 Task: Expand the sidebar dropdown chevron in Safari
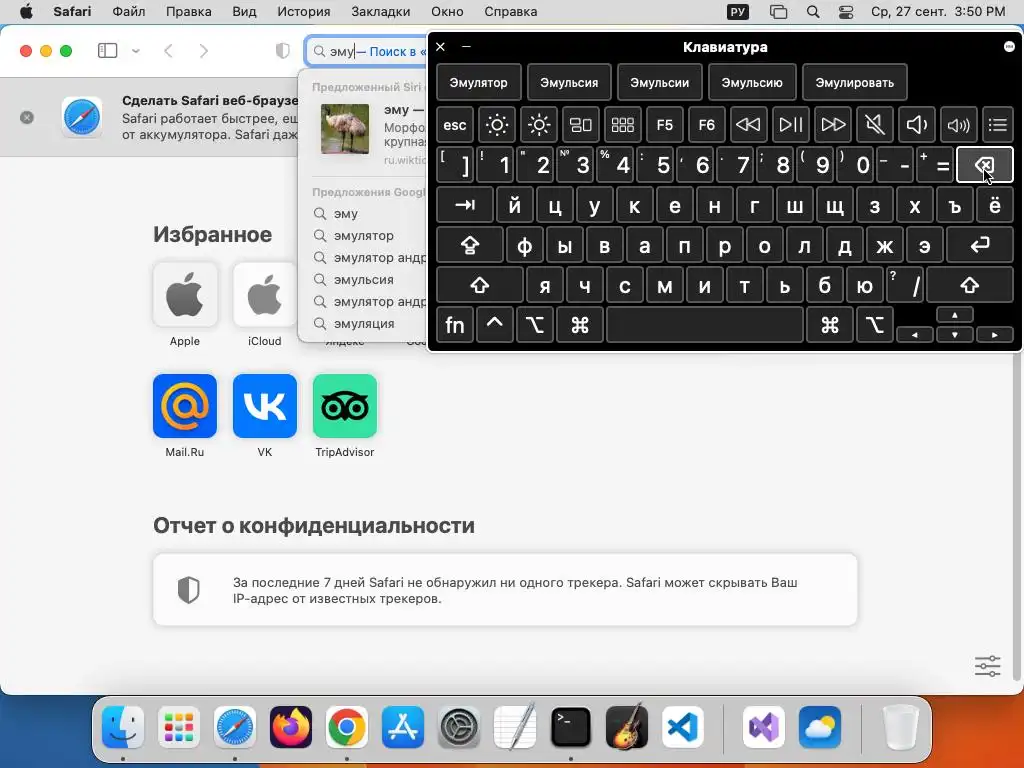pos(136,51)
